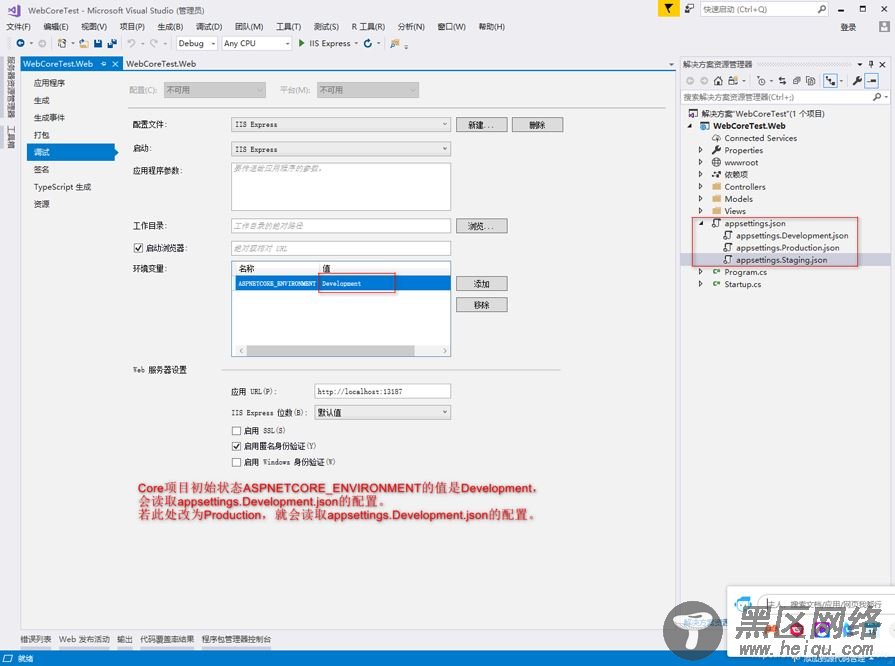Click Solution Explorer solutions and folders switch icon
This screenshot has width=895, height=666.
pyautogui.click(x=733, y=81)
